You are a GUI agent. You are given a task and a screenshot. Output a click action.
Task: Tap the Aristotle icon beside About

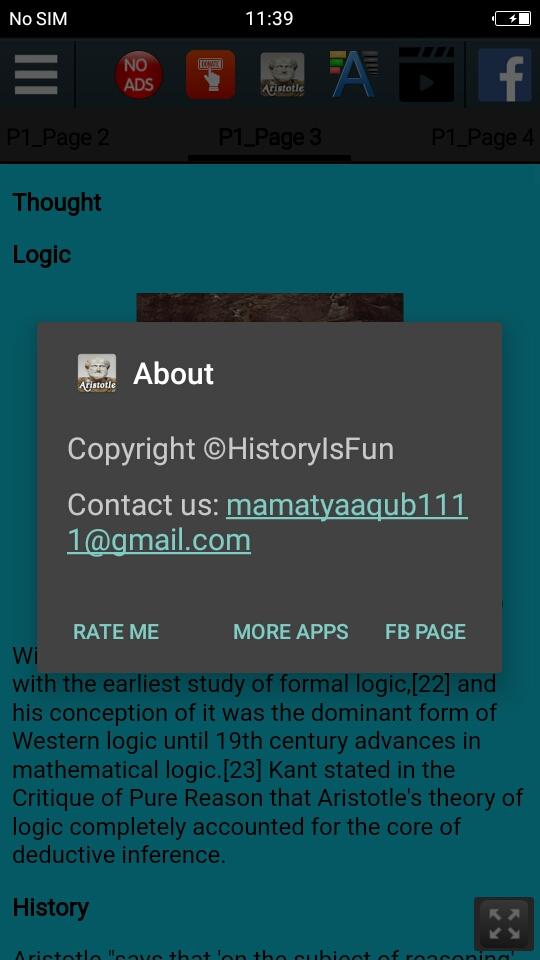pyautogui.click(x=97, y=373)
